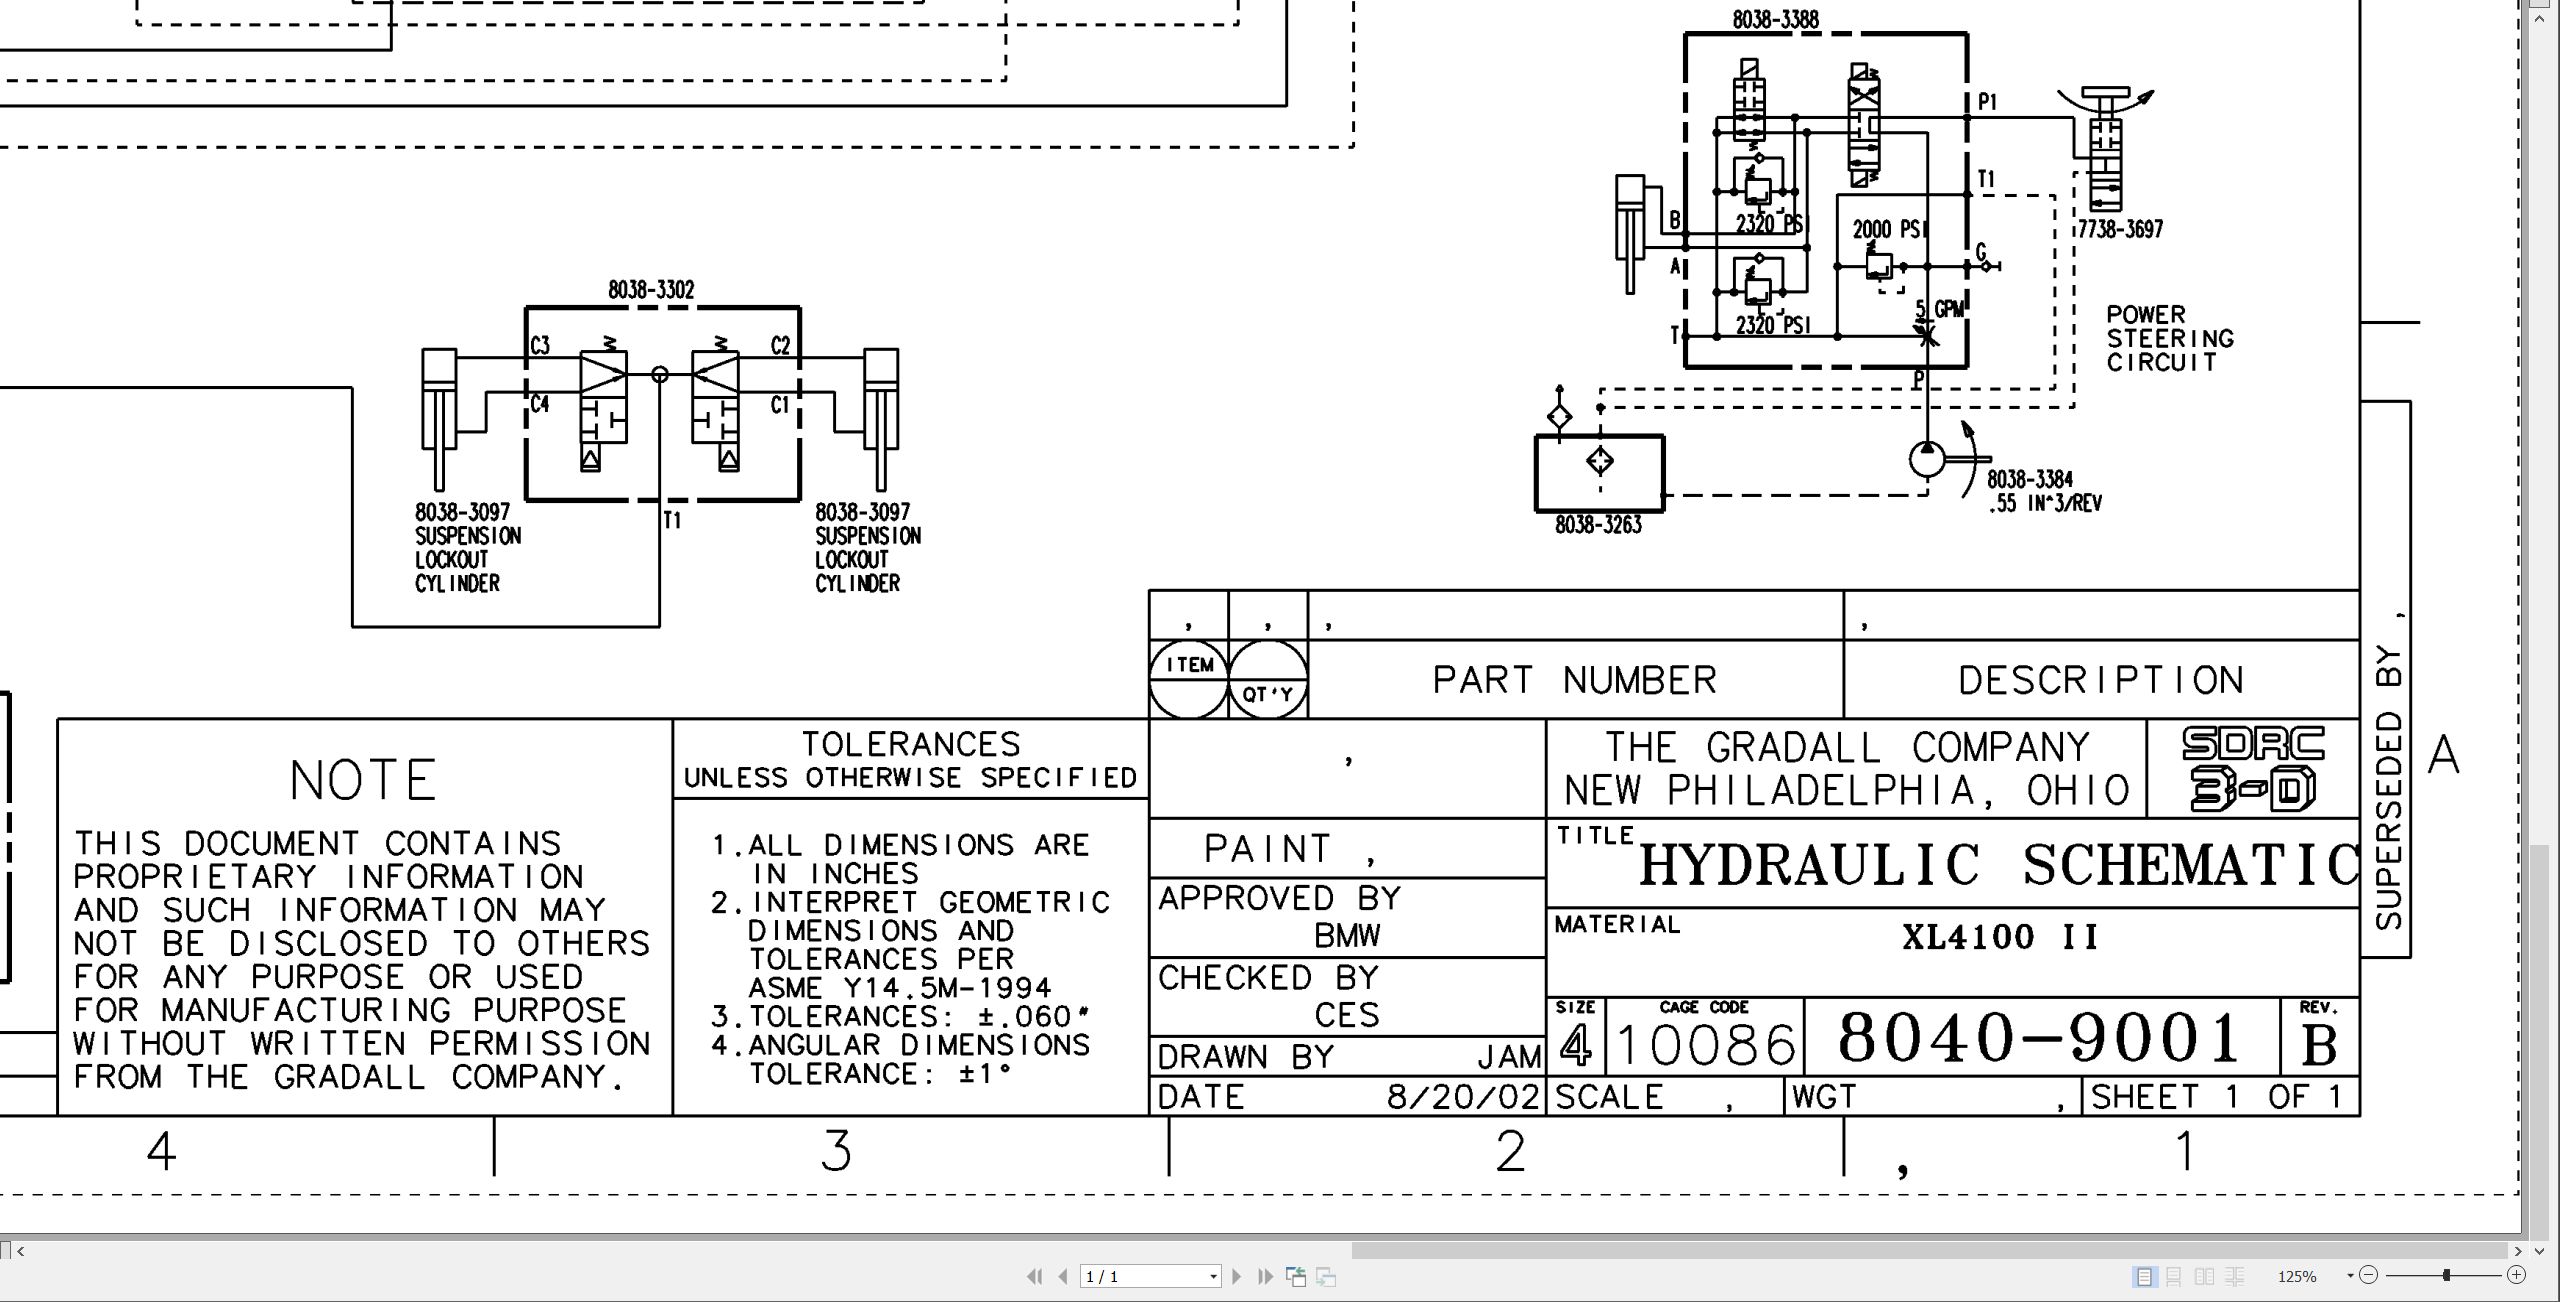2560x1302 pixels.
Task: Click vertical scrollbar up arrow
Action: (x=2539, y=18)
